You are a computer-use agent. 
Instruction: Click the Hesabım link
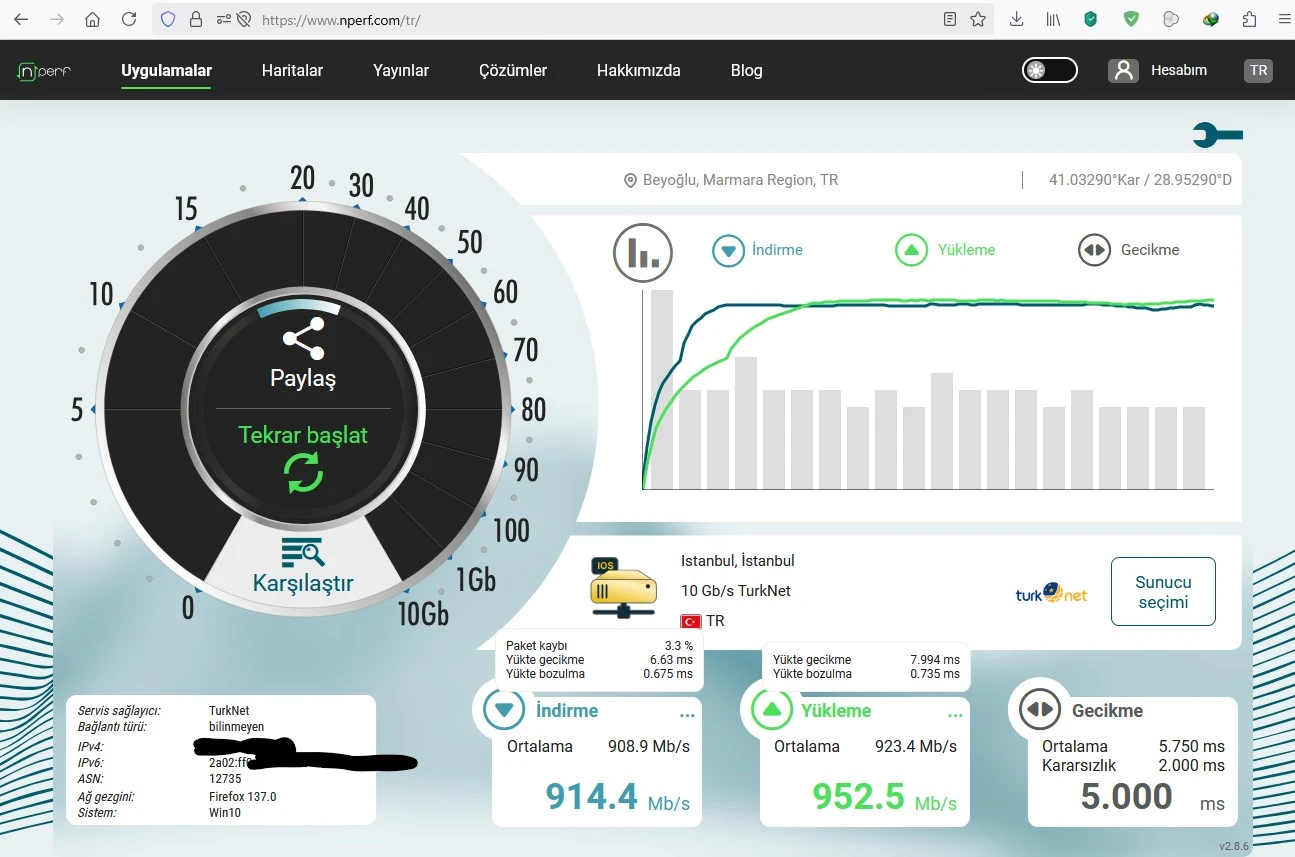click(1179, 70)
